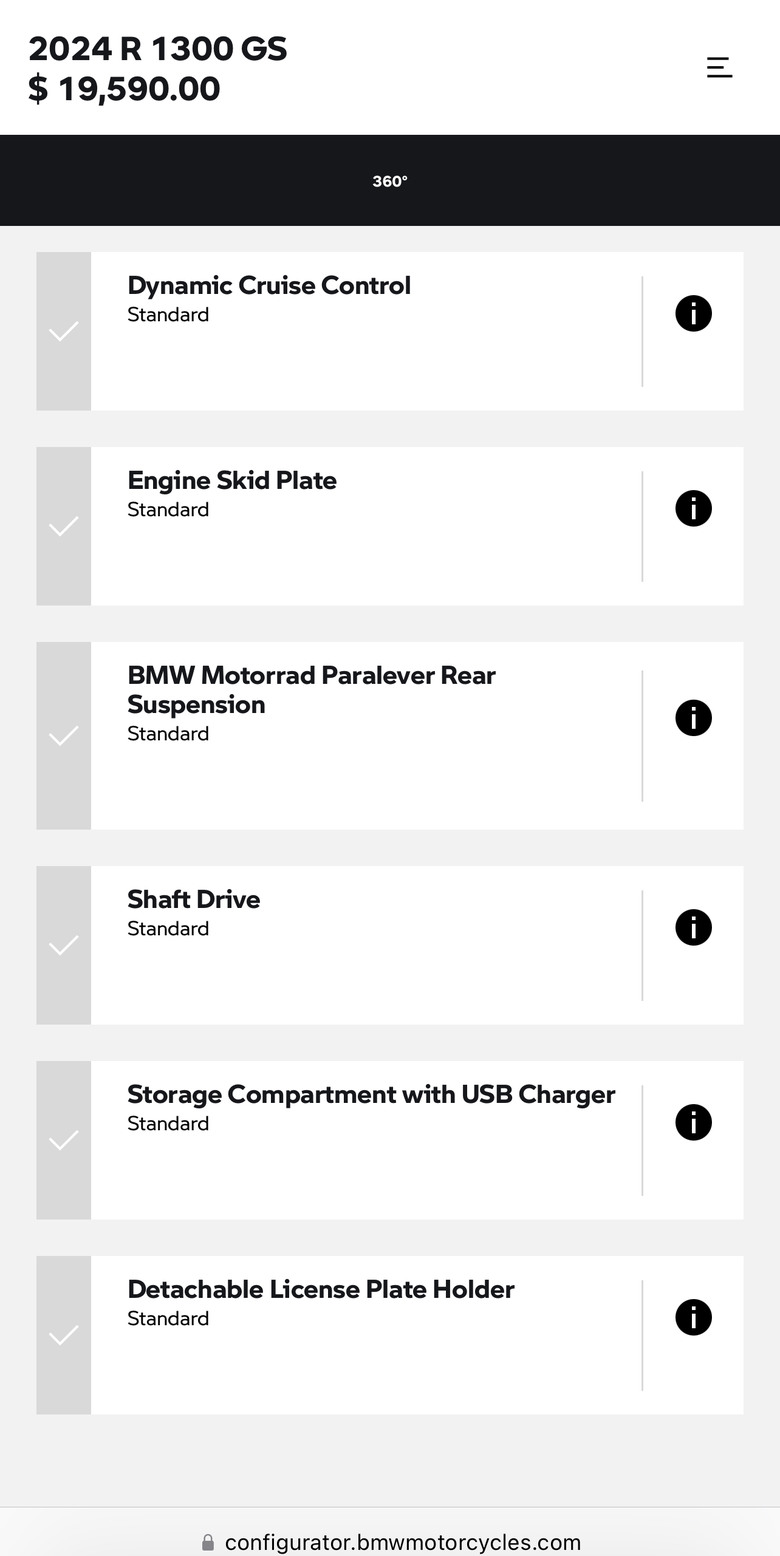Open the hamburger menu icon
The height and width of the screenshot is (1556, 780).
720,67
